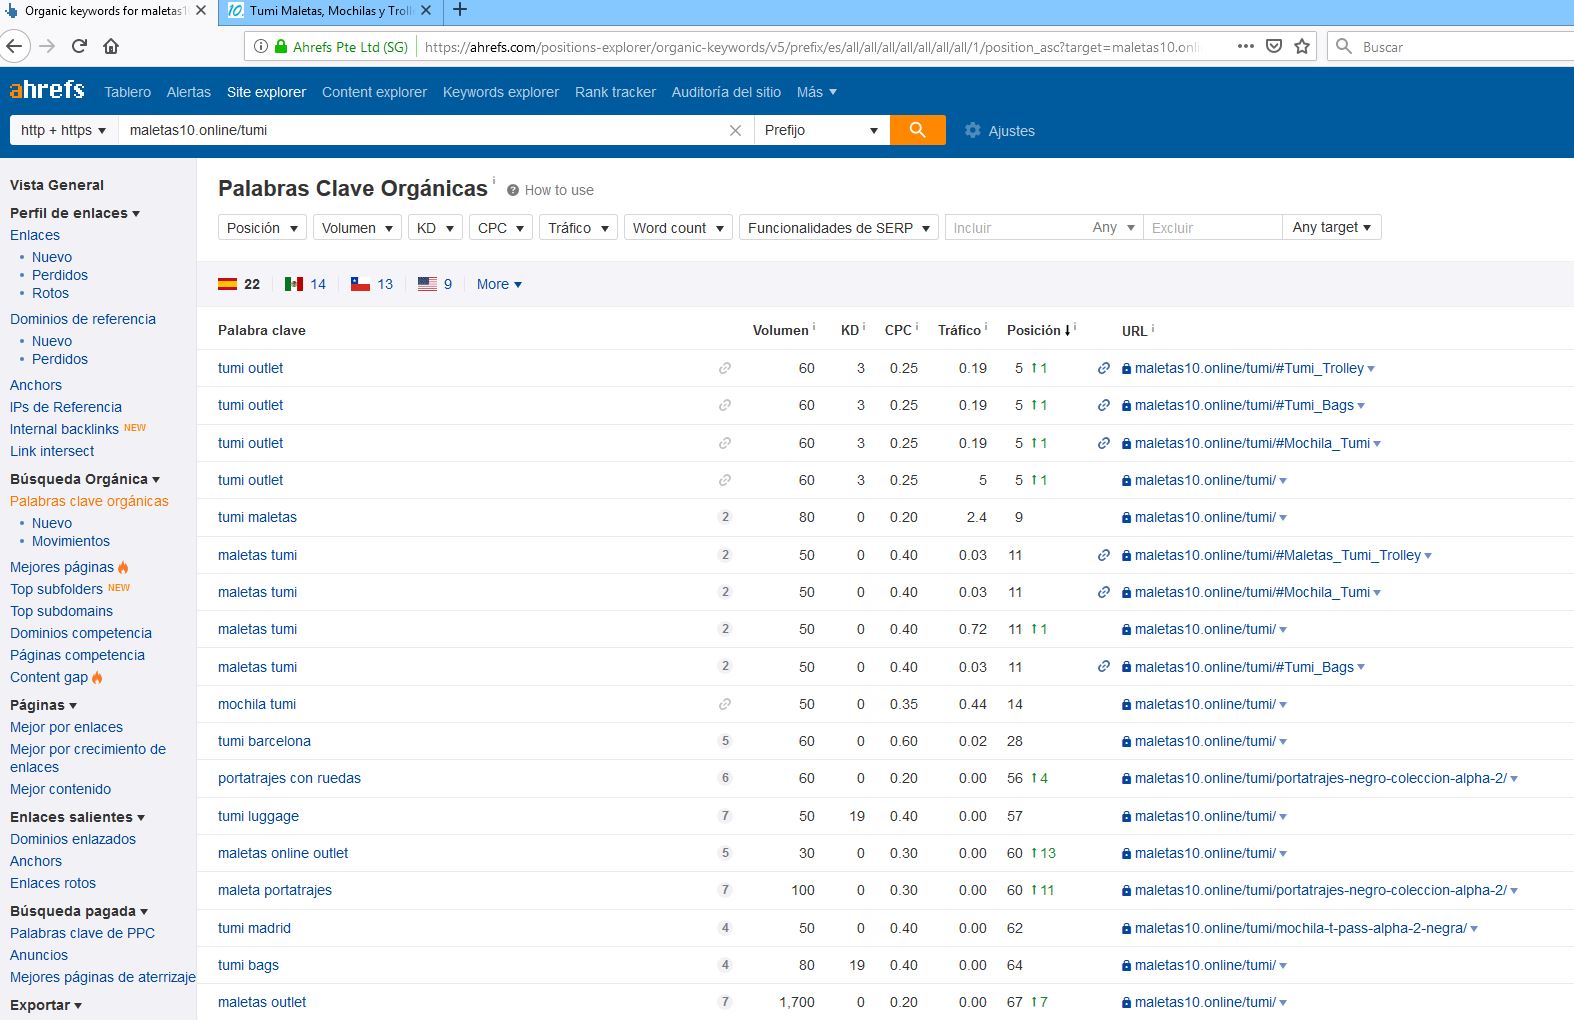Click SERP features badge 7 for maleta portatrajes
Image resolution: width=1574 pixels, height=1020 pixels.
(x=725, y=890)
